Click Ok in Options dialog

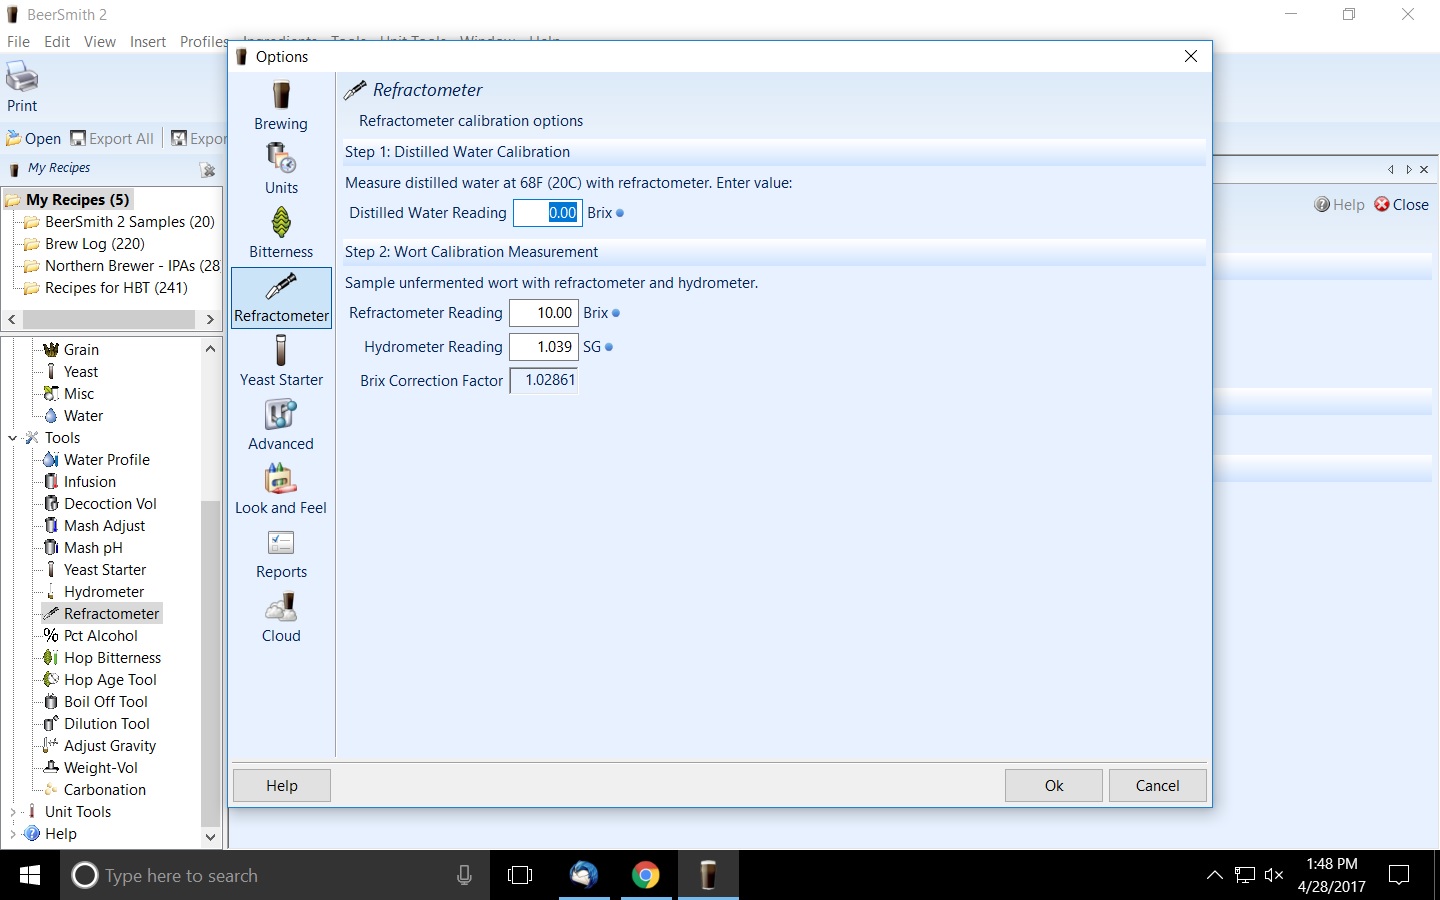tap(1054, 786)
